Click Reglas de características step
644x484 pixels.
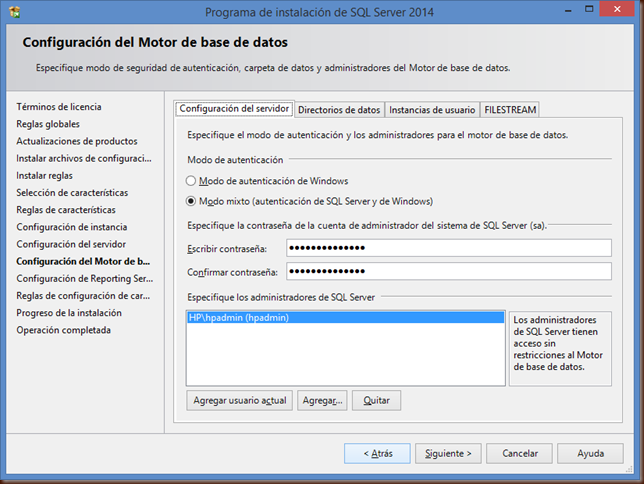tap(66, 210)
